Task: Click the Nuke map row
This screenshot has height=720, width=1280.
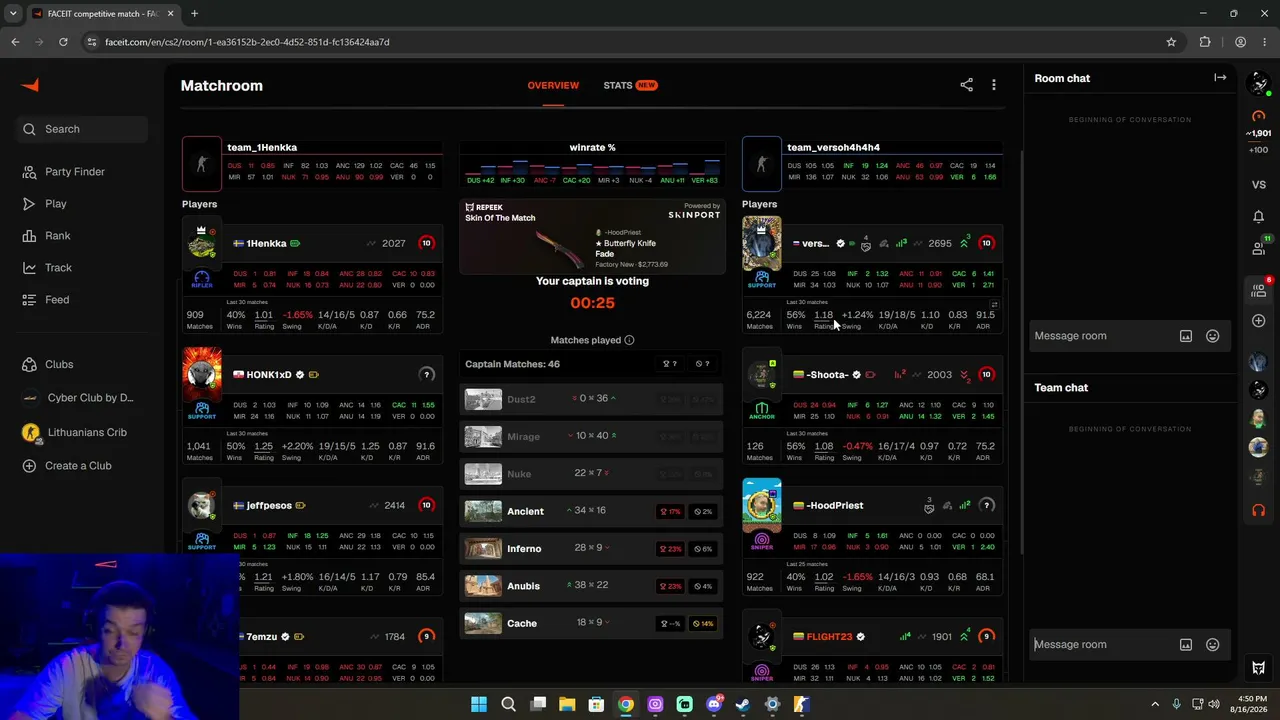Action: (592, 474)
